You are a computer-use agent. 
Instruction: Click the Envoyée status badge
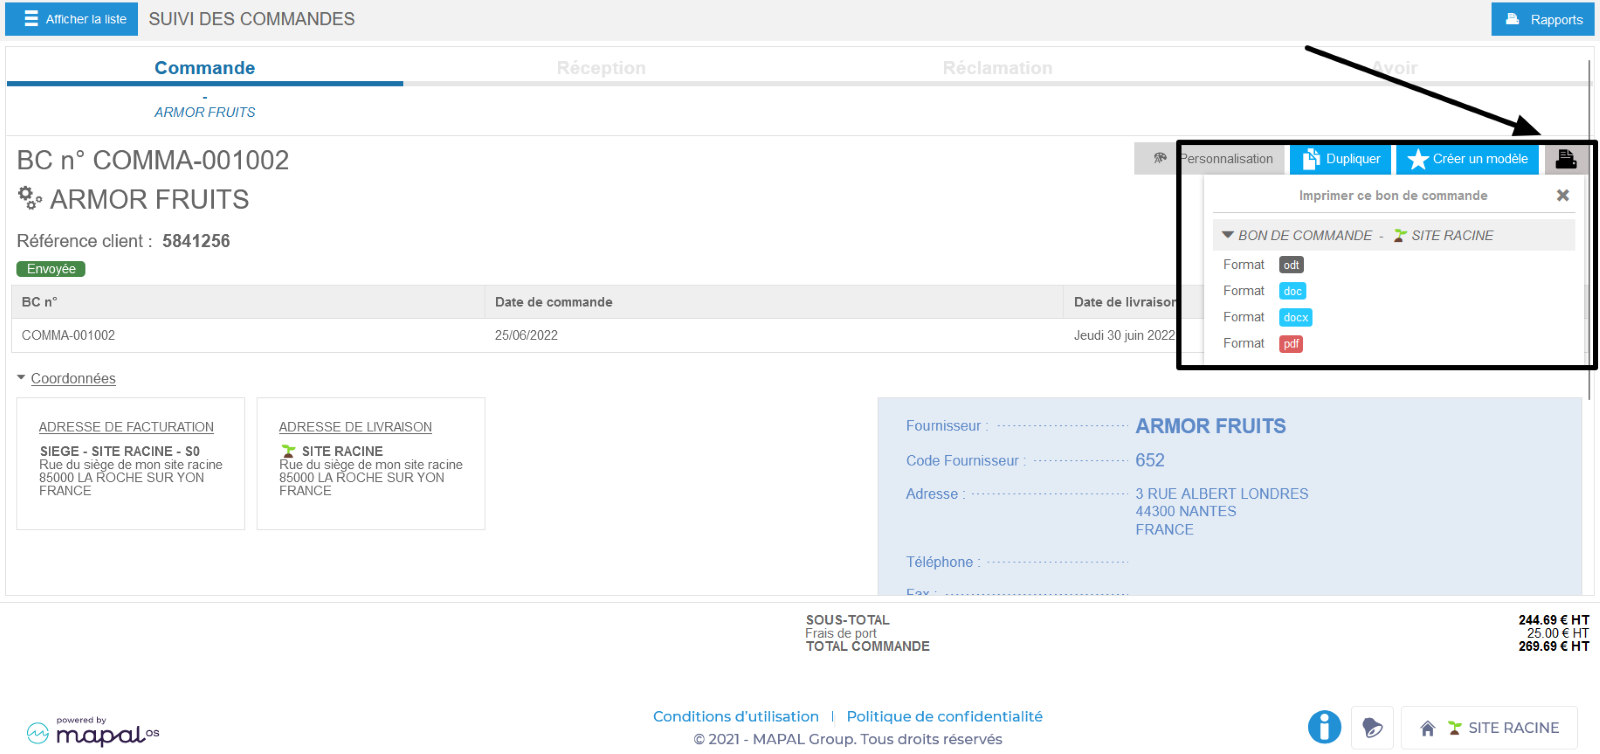[x=51, y=269]
